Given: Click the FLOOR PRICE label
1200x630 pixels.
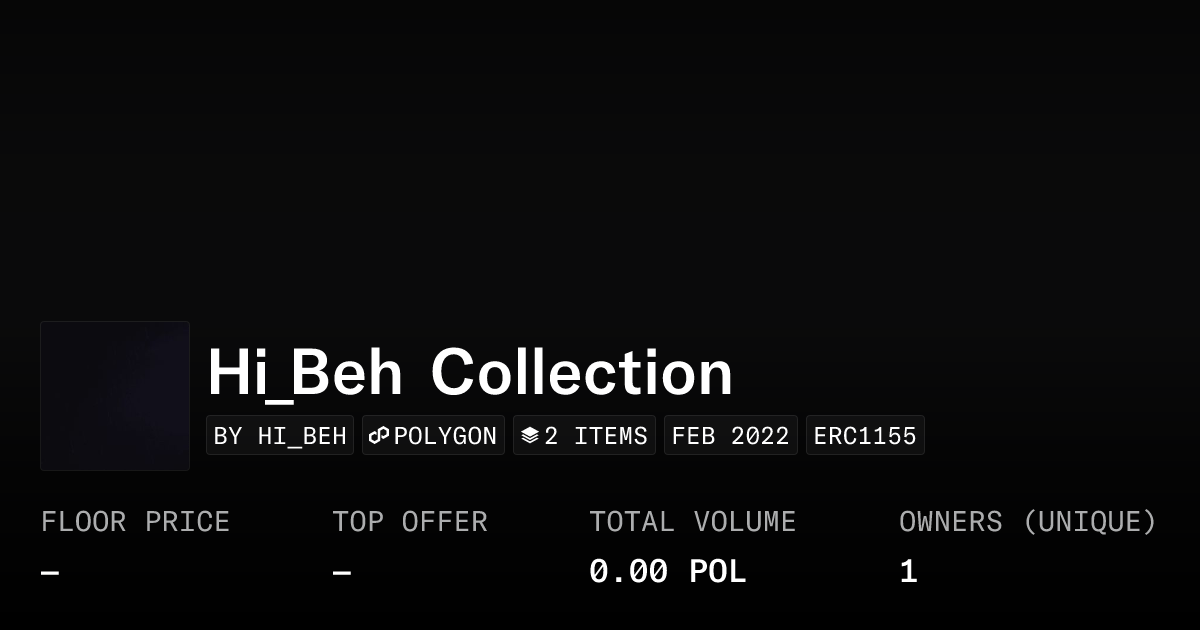Looking at the screenshot, I should tap(135, 522).
